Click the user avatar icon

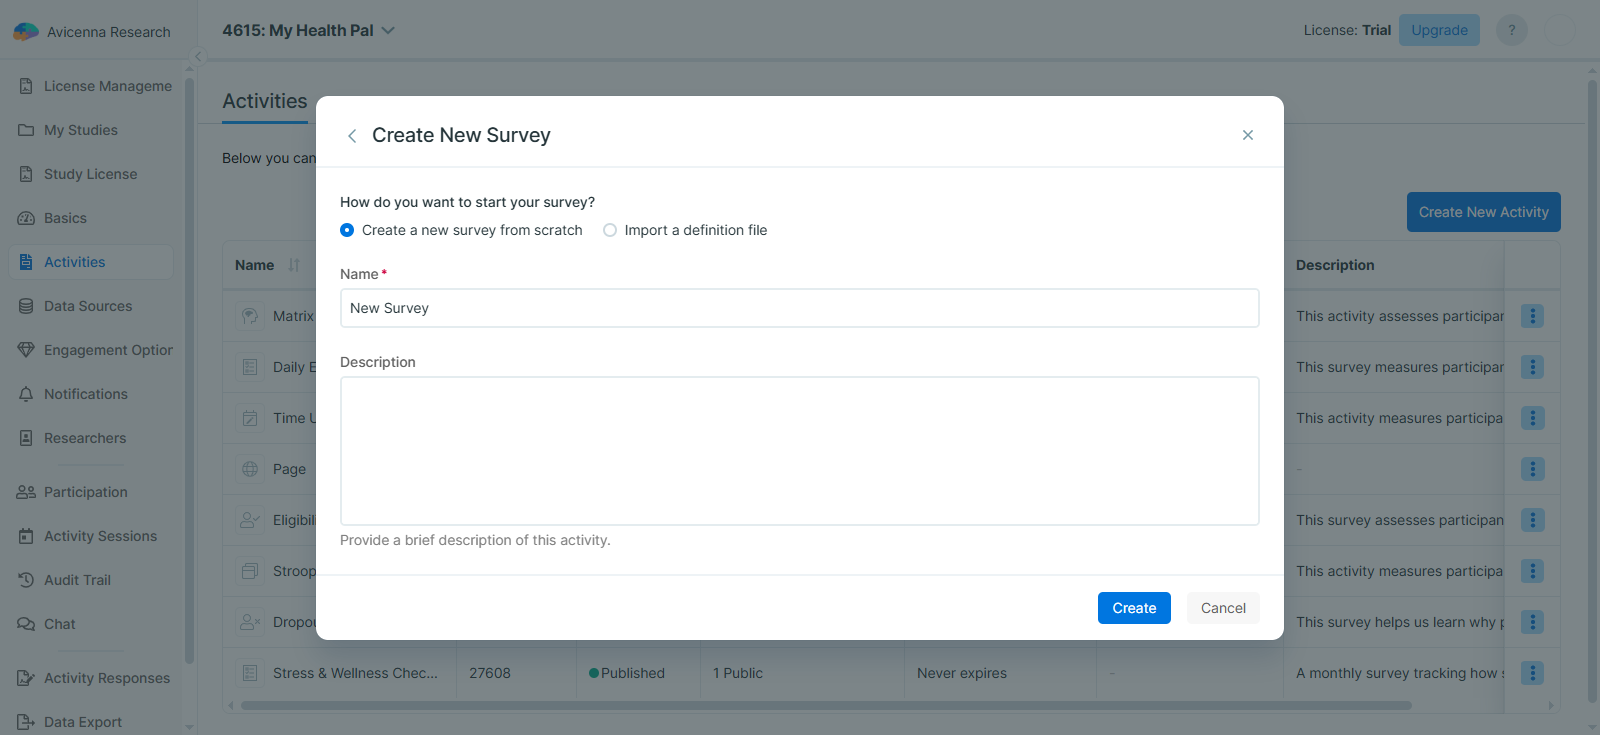point(1560,30)
